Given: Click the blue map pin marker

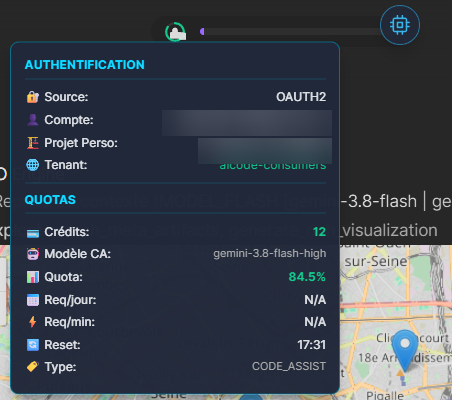Looking at the screenshot, I should click(405, 350).
